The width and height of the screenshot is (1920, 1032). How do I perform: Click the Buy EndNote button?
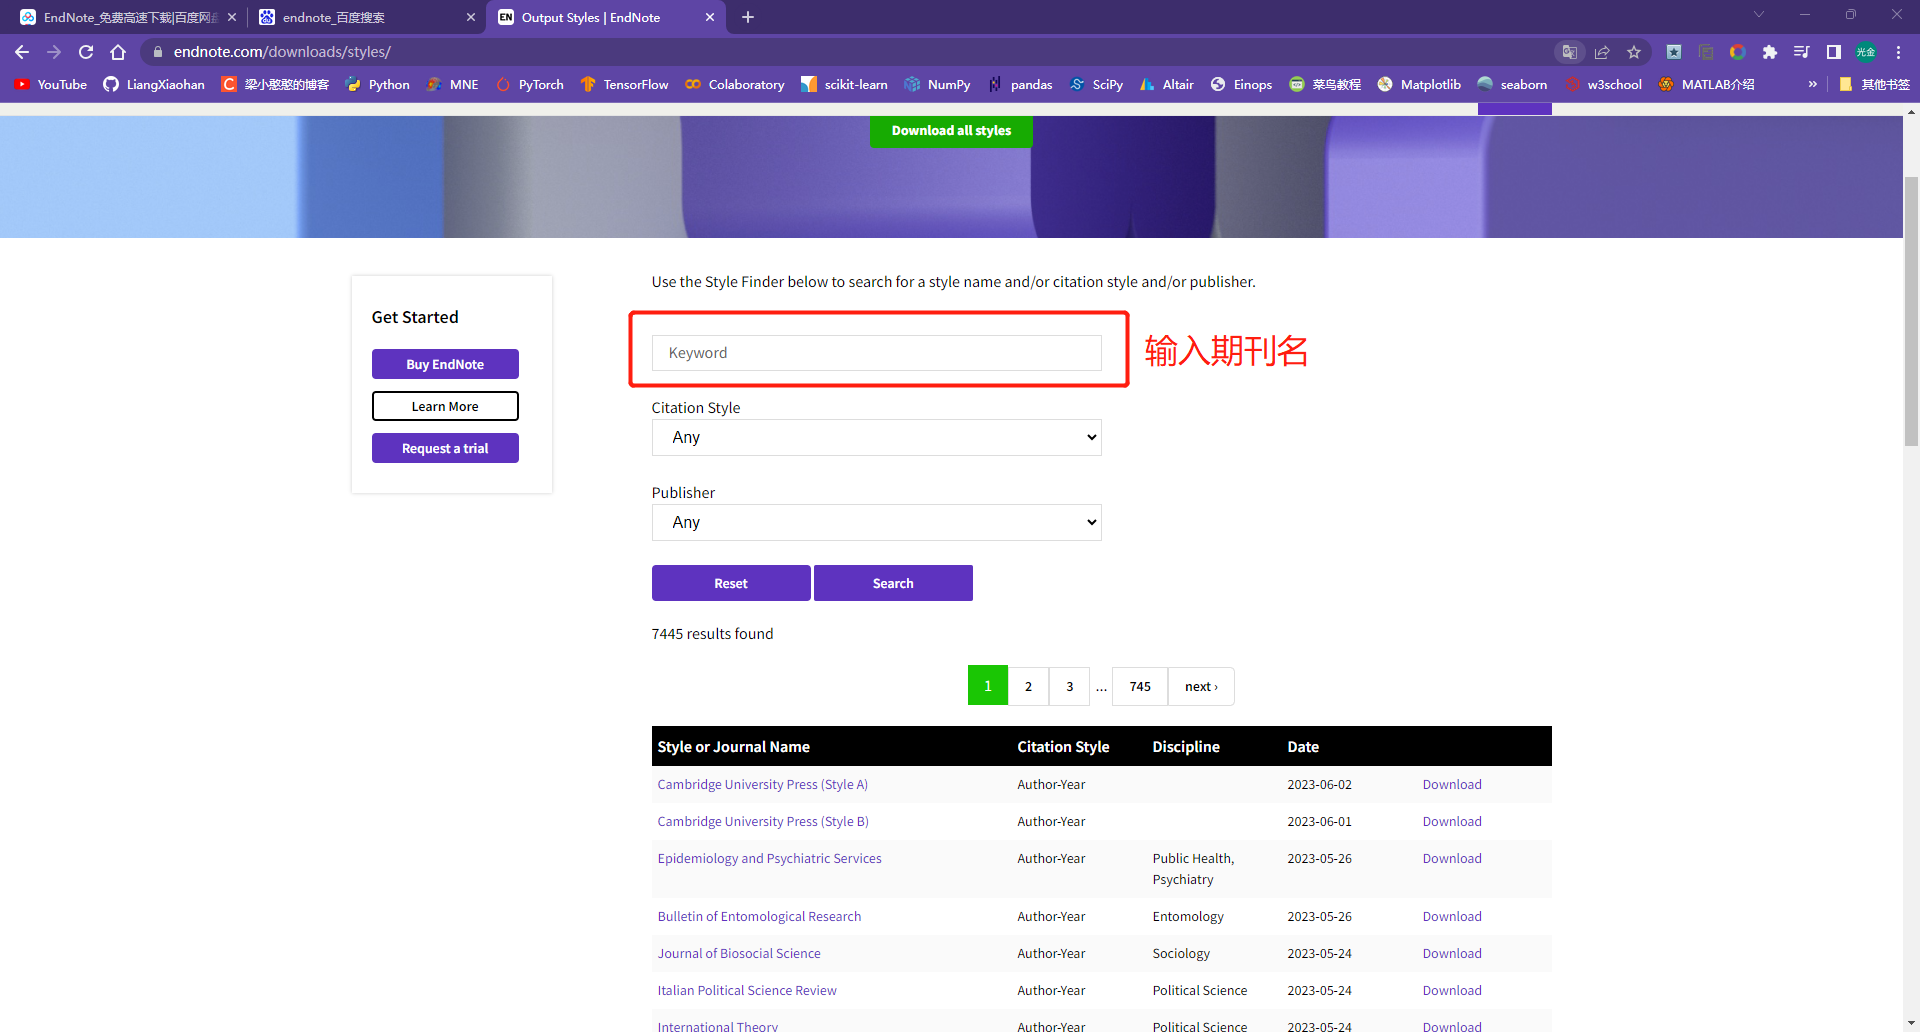point(445,364)
